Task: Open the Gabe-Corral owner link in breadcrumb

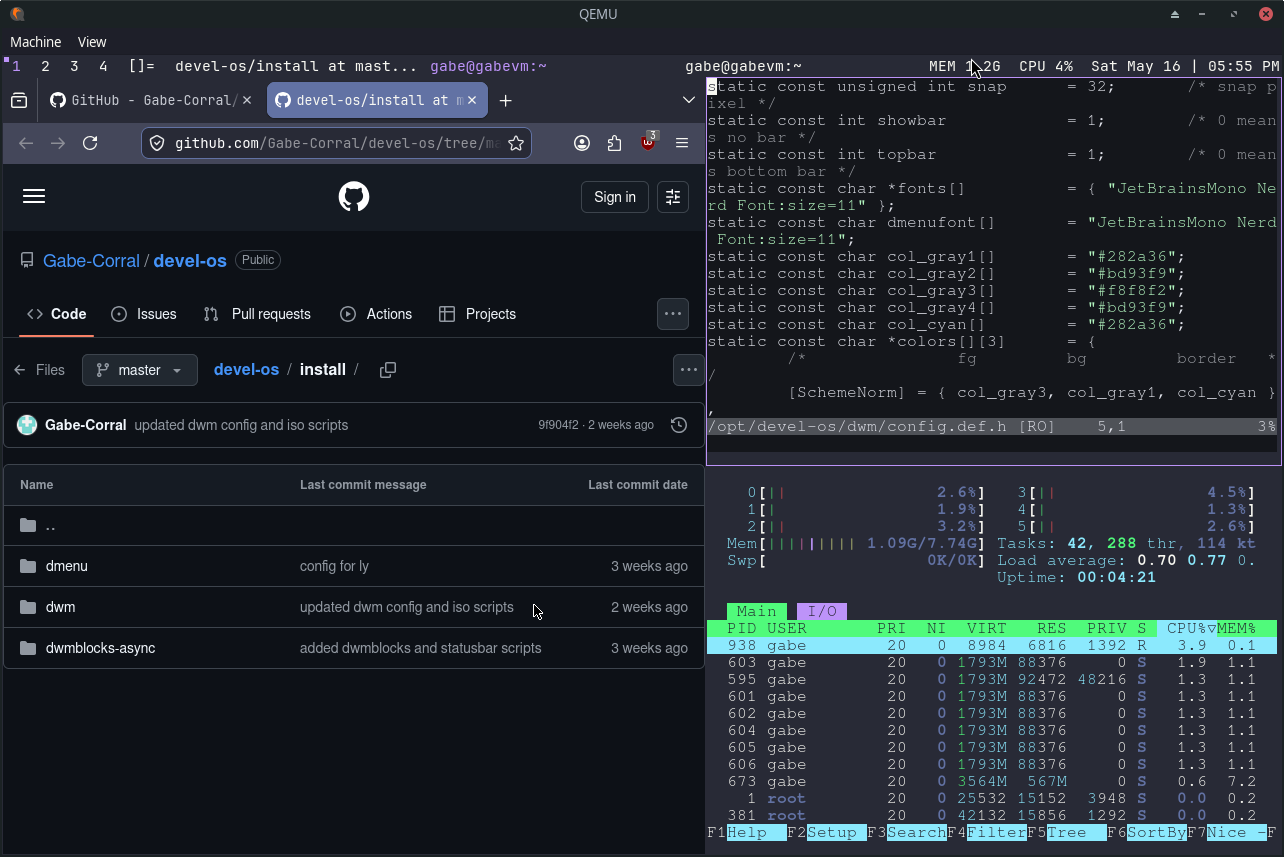Action: point(91,260)
